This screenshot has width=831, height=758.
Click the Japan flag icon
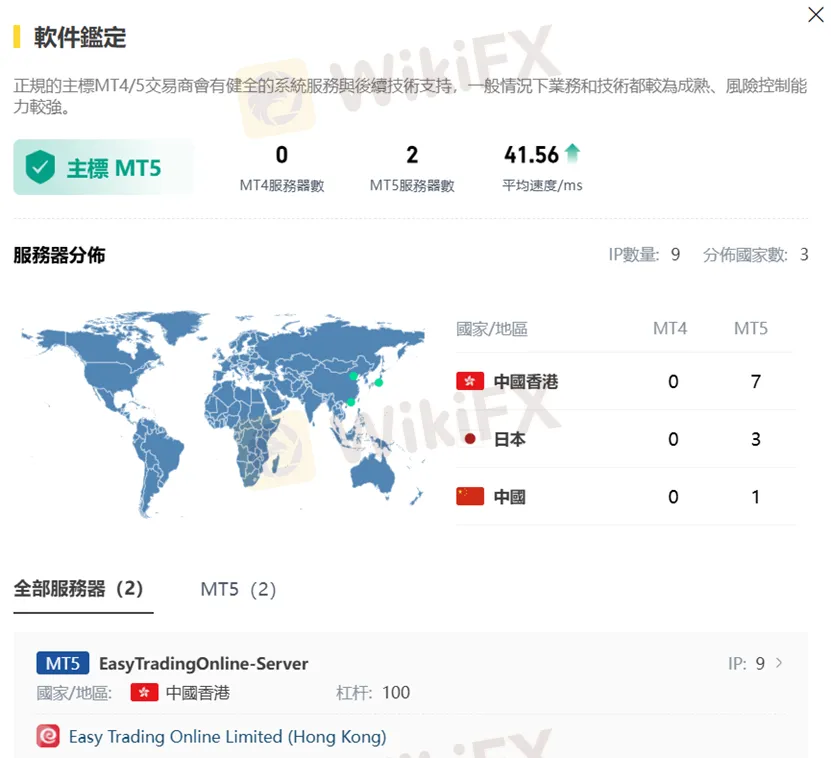click(x=470, y=439)
